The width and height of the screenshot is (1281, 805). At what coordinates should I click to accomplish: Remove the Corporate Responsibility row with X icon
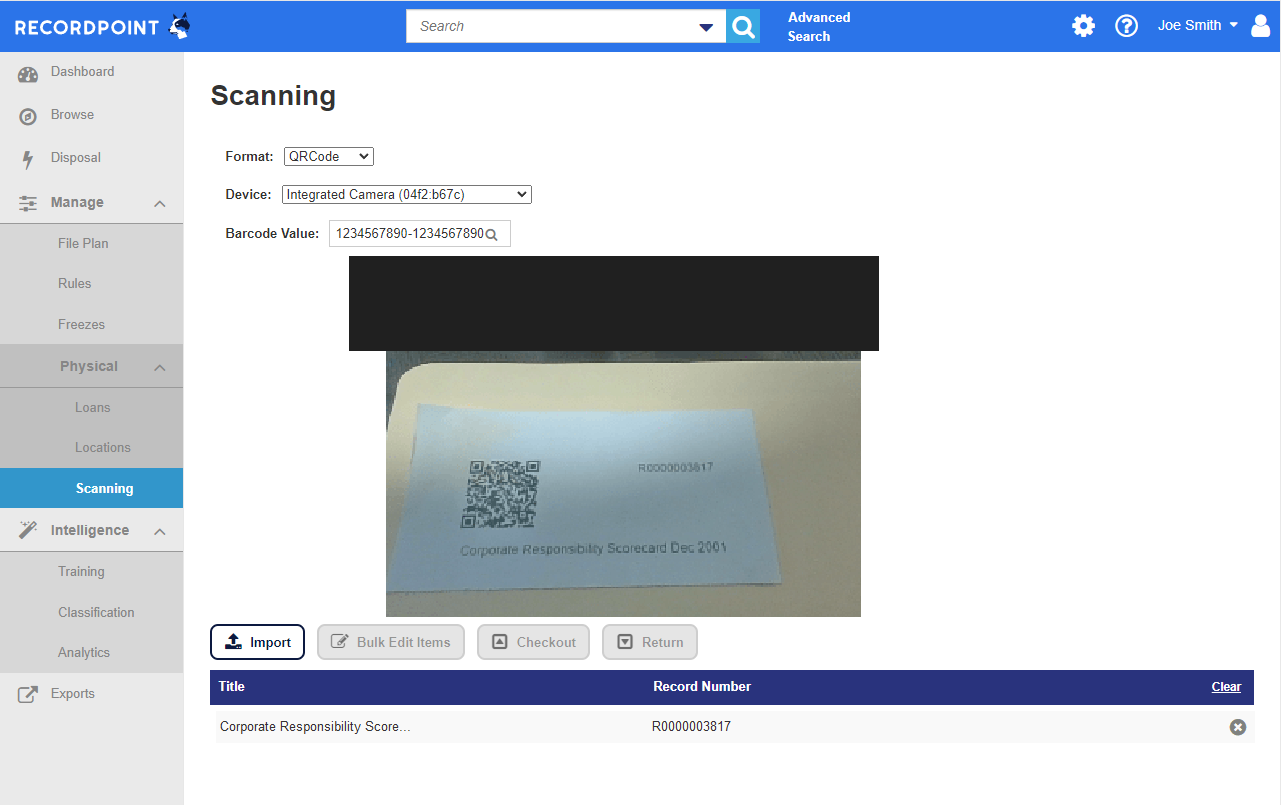point(1238,727)
